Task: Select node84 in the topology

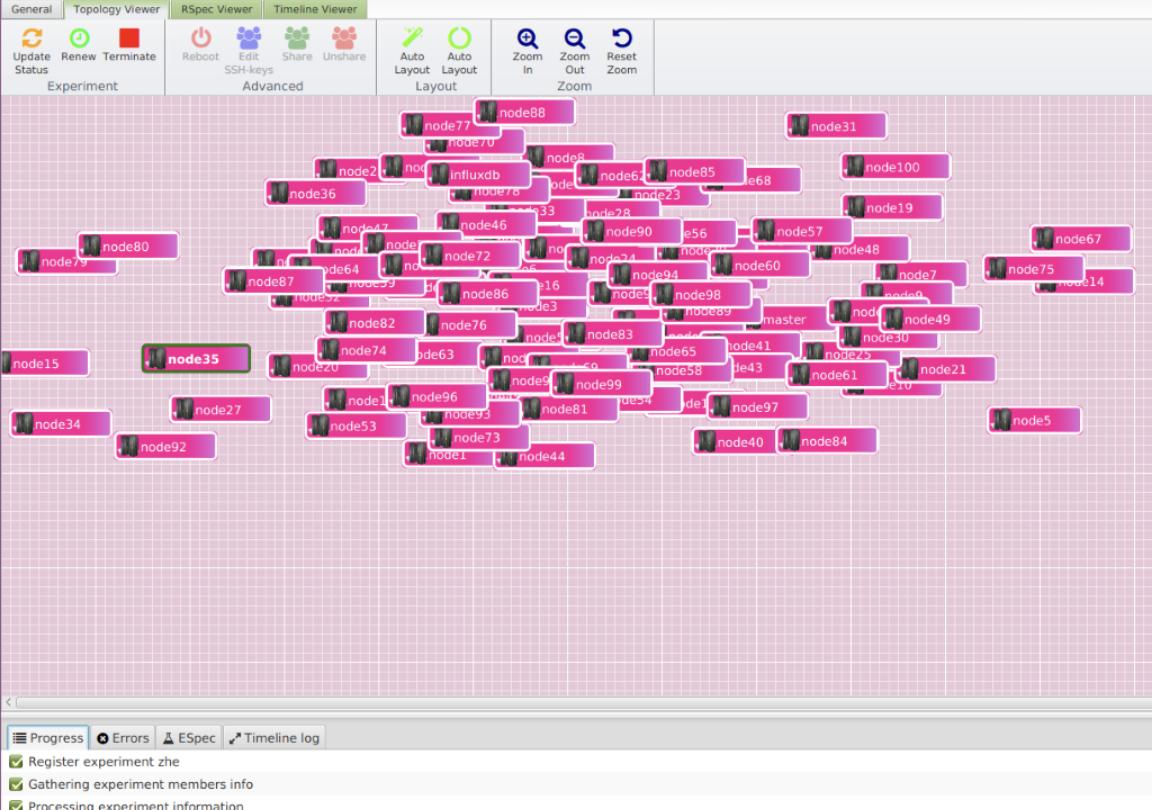Action: point(827,441)
